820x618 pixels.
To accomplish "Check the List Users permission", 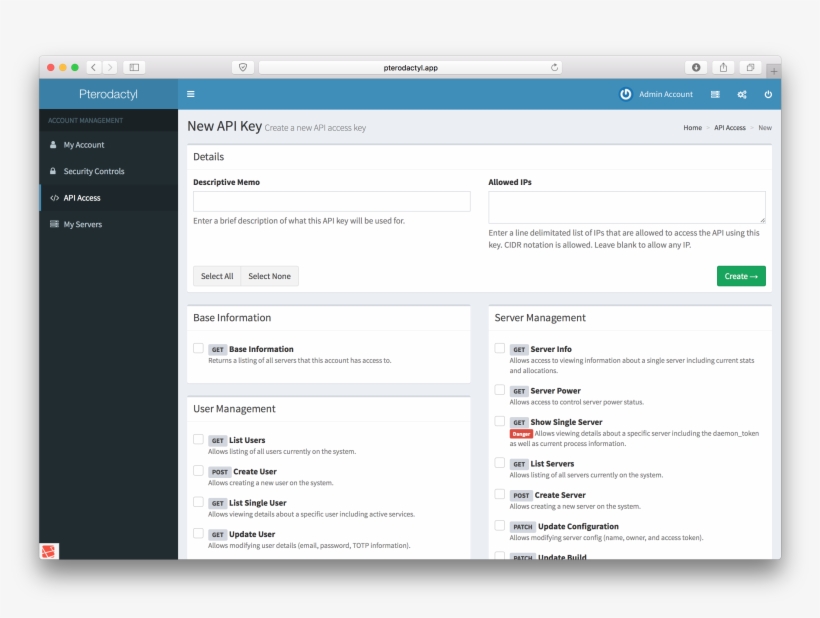I will tap(198, 439).
